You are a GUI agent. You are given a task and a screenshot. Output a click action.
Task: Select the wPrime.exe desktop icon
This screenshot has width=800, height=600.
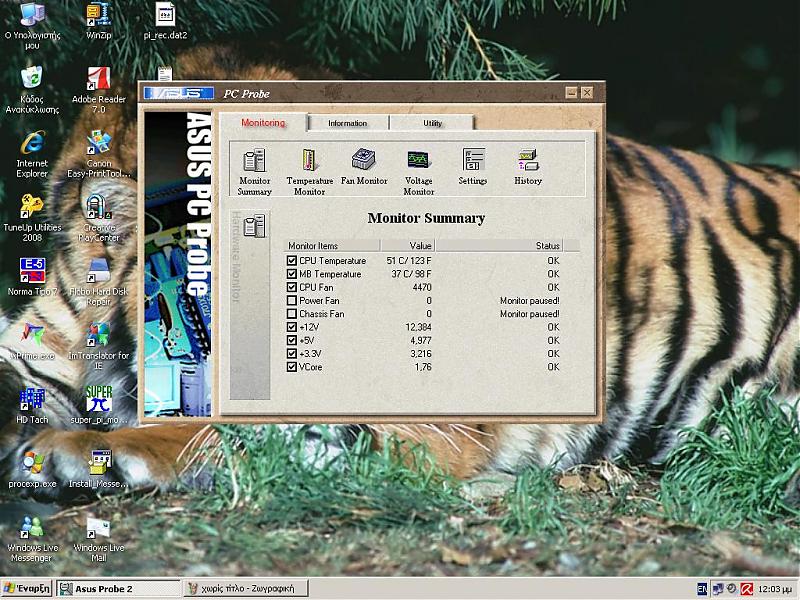(x=32, y=341)
